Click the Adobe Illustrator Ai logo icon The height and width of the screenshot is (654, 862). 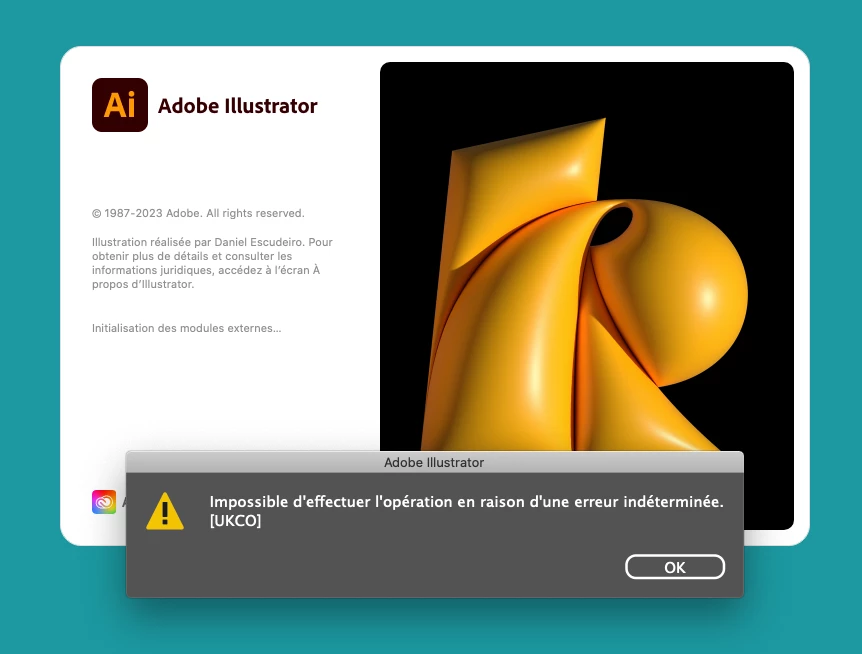(120, 105)
